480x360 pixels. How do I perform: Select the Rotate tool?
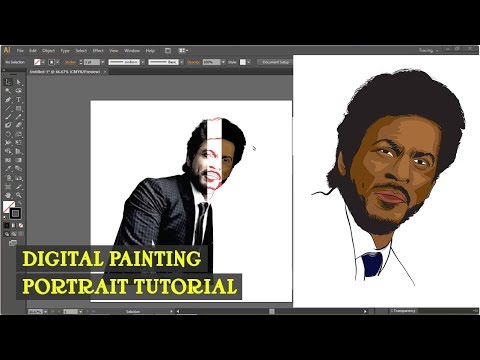click(8, 134)
